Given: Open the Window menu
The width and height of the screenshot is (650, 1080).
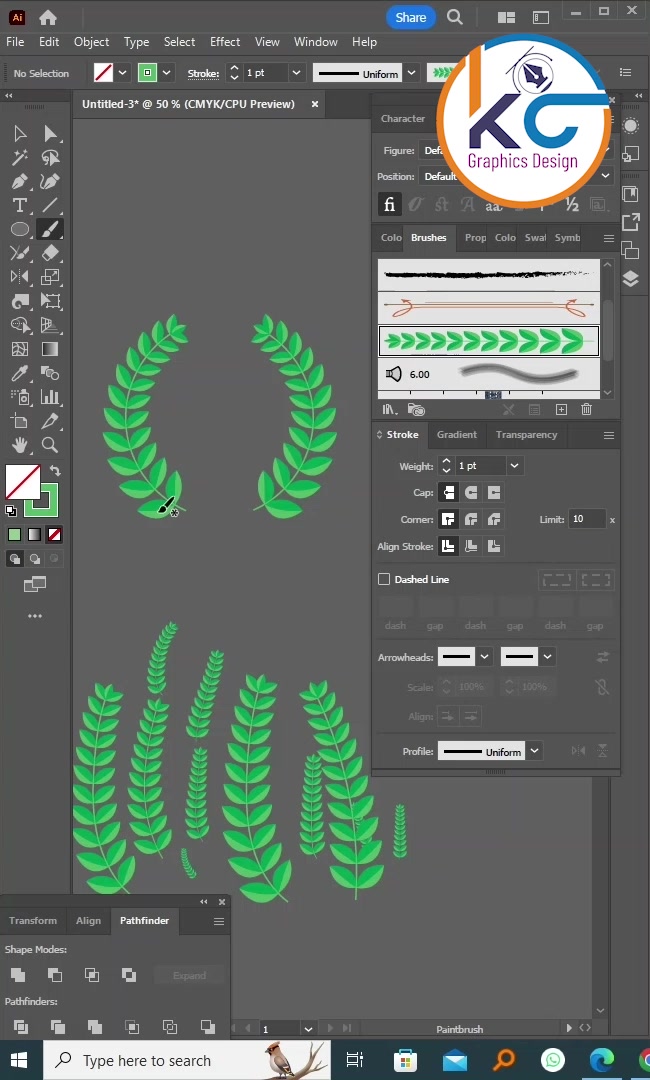Looking at the screenshot, I should click(x=315, y=42).
